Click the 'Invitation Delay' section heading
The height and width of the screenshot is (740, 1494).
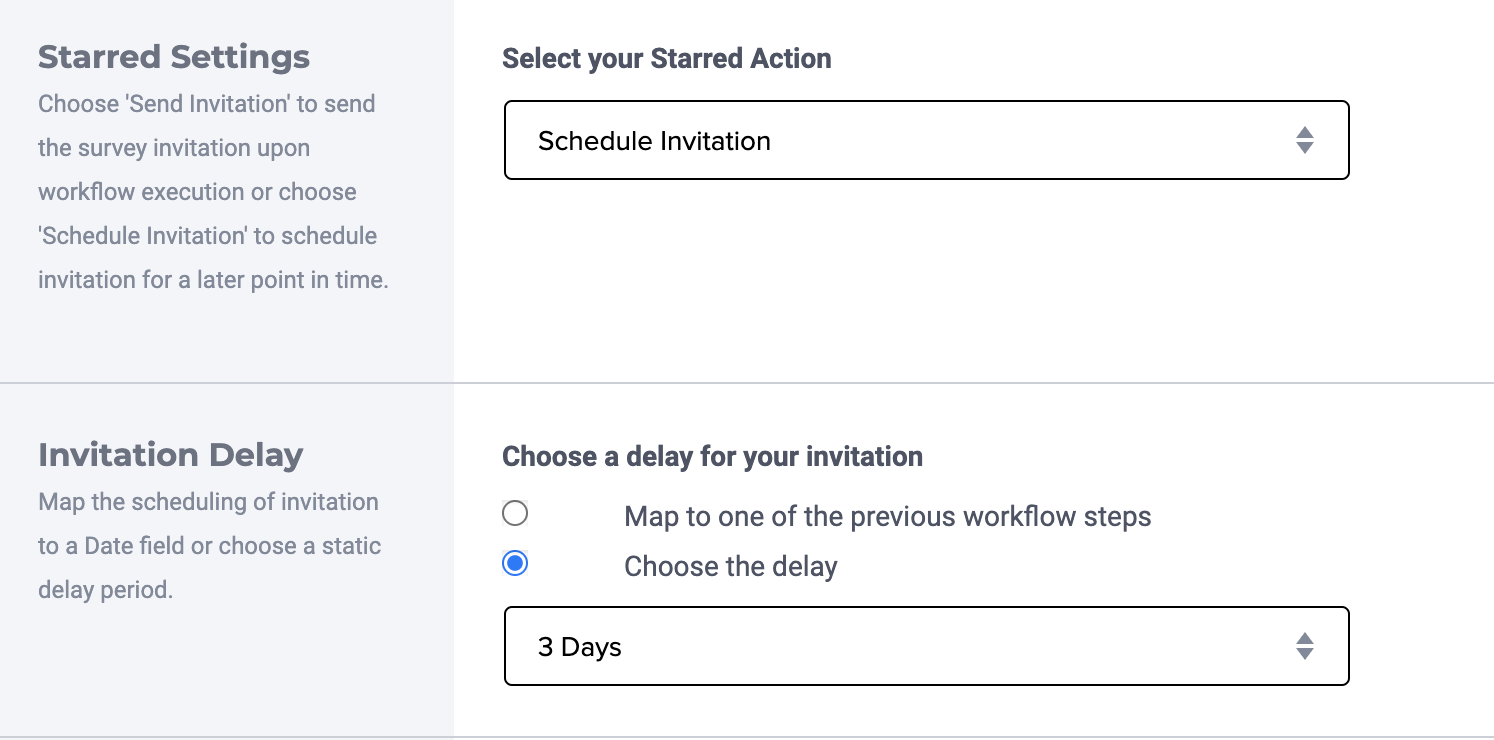pos(171,455)
